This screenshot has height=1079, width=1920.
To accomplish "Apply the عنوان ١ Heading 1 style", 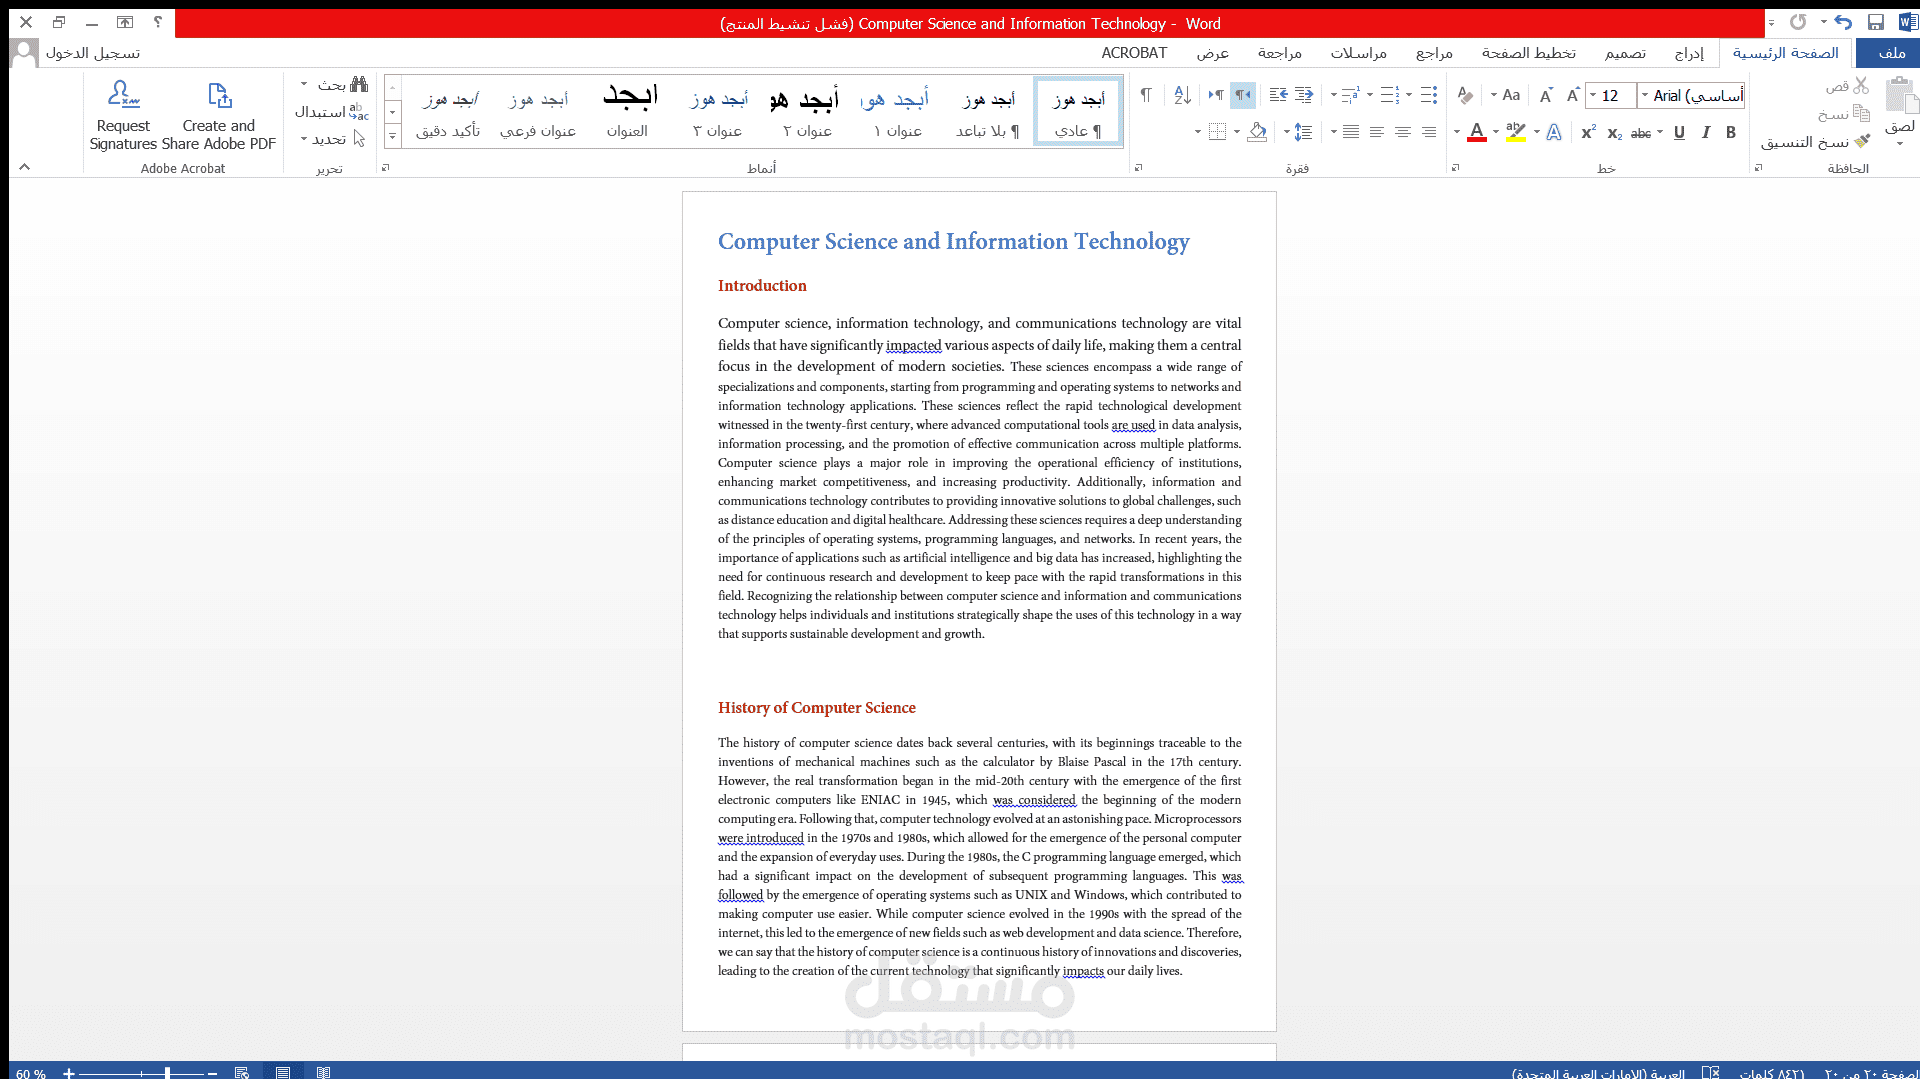I will pyautogui.click(x=897, y=112).
